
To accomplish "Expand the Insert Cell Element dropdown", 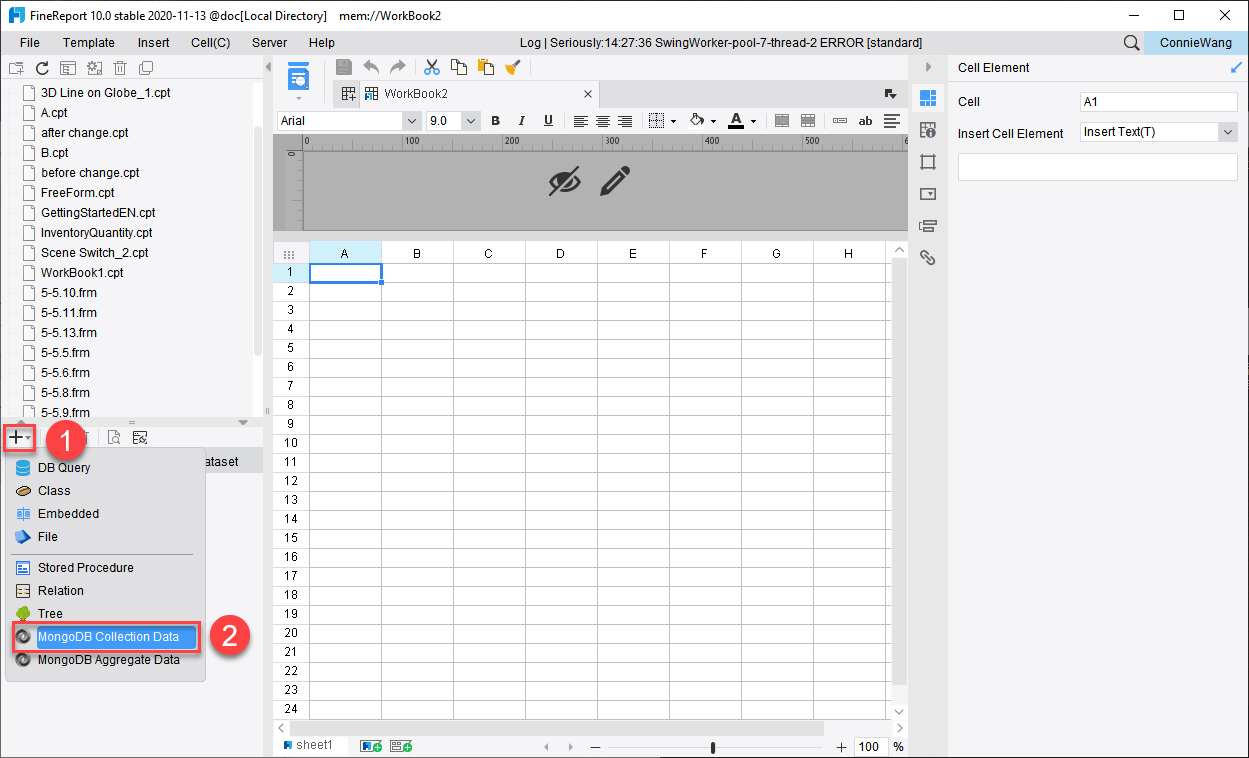I will click(1228, 131).
